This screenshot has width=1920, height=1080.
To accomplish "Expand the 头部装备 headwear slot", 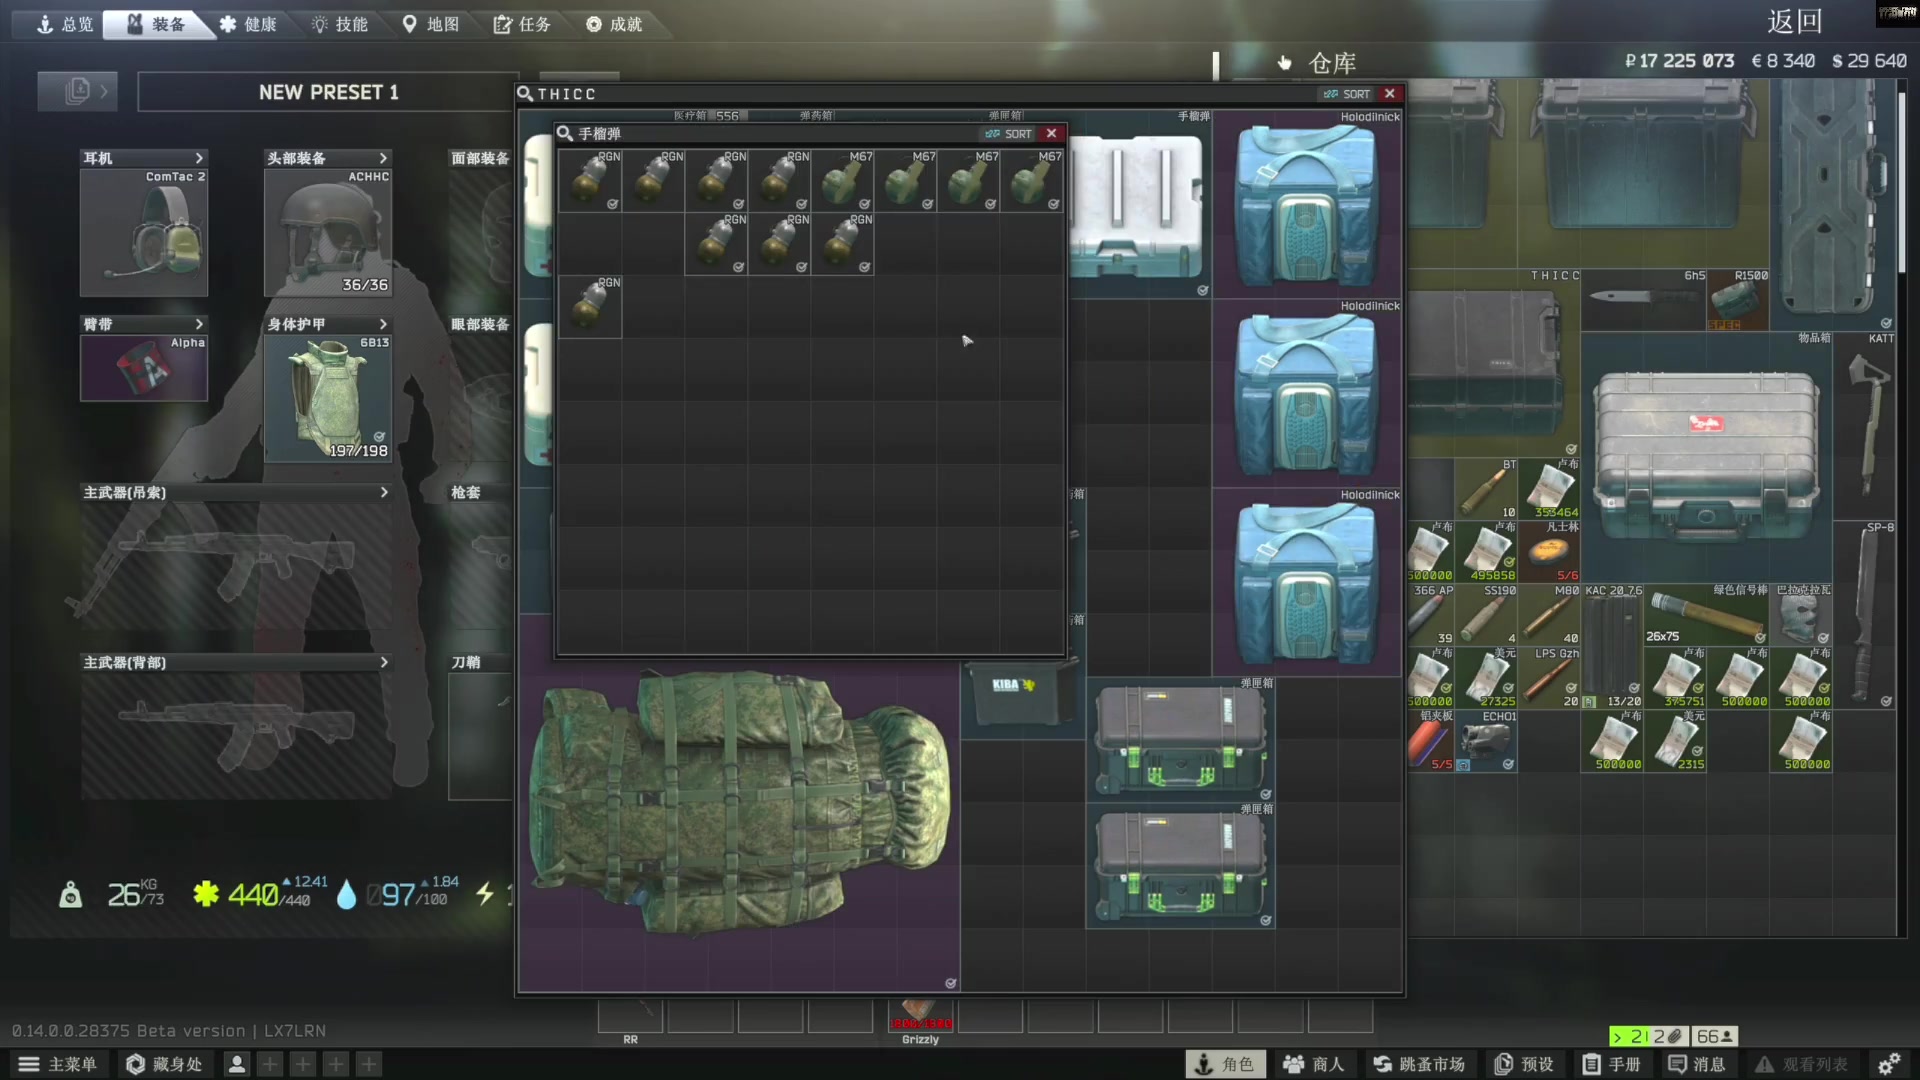I will 383,158.
